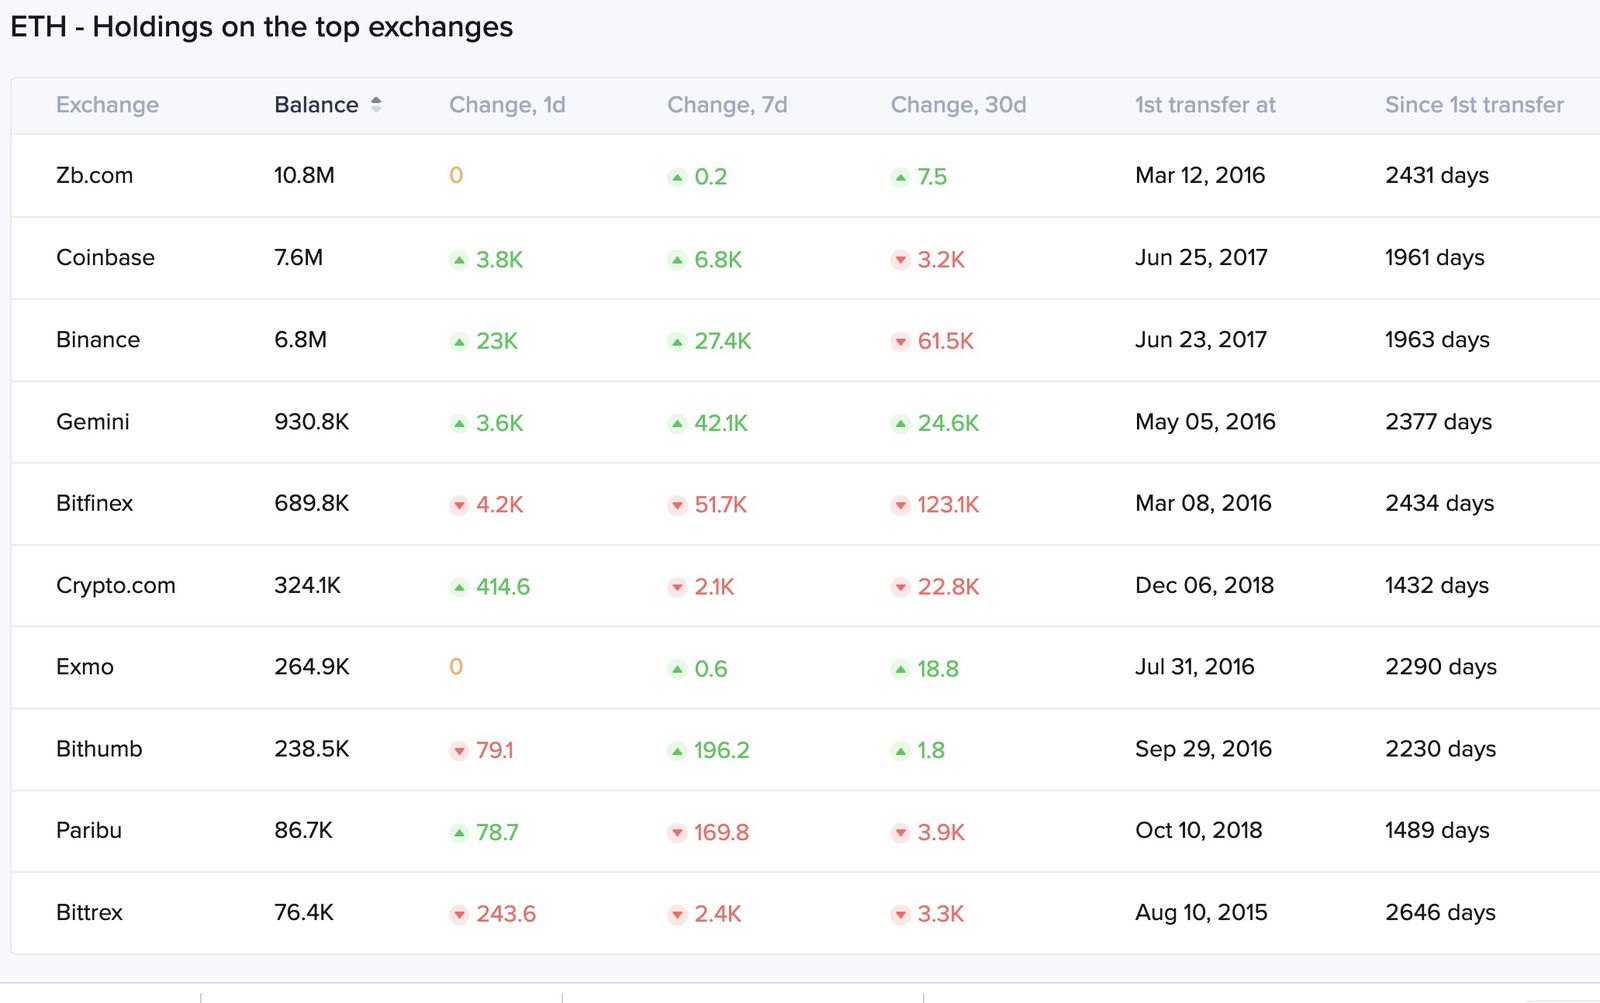Select the Bitfinex exchange name
Viewport: 1600px width, 1003px height.
(x=94, y=503)
